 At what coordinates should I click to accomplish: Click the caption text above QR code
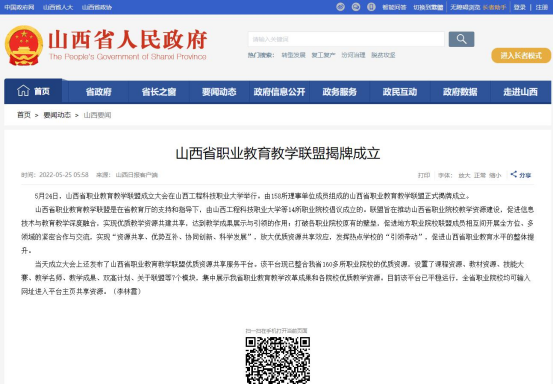click(x=276, y=331)
